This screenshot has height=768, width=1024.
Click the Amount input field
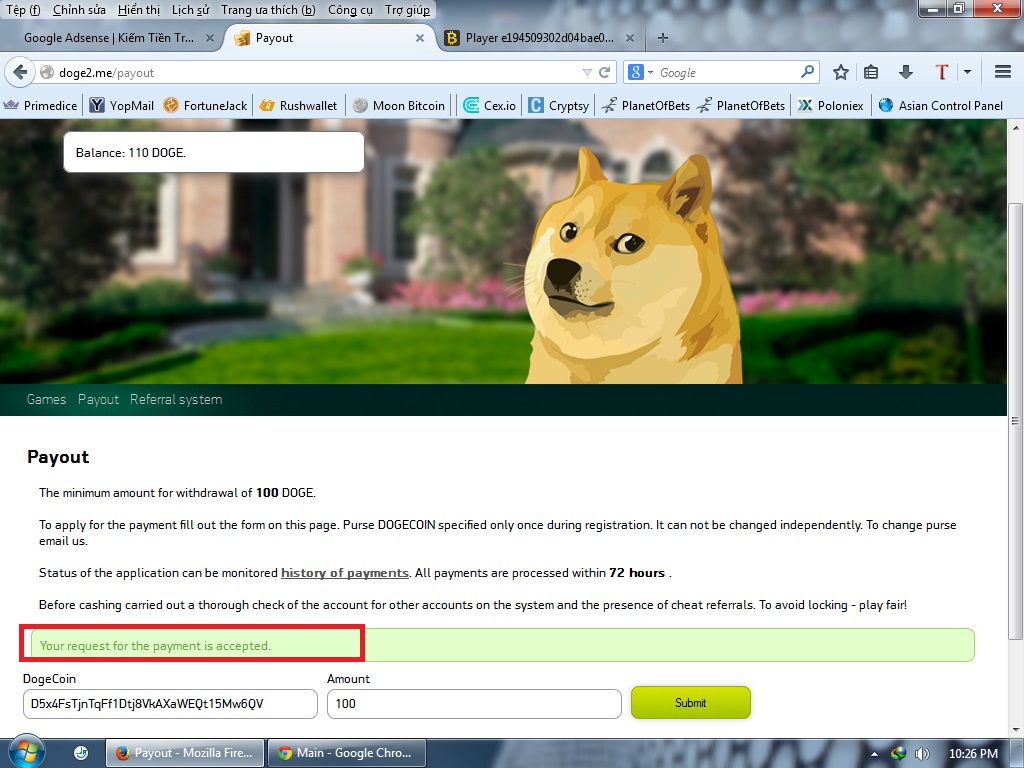pyautogui.click(x=474, y=703)
